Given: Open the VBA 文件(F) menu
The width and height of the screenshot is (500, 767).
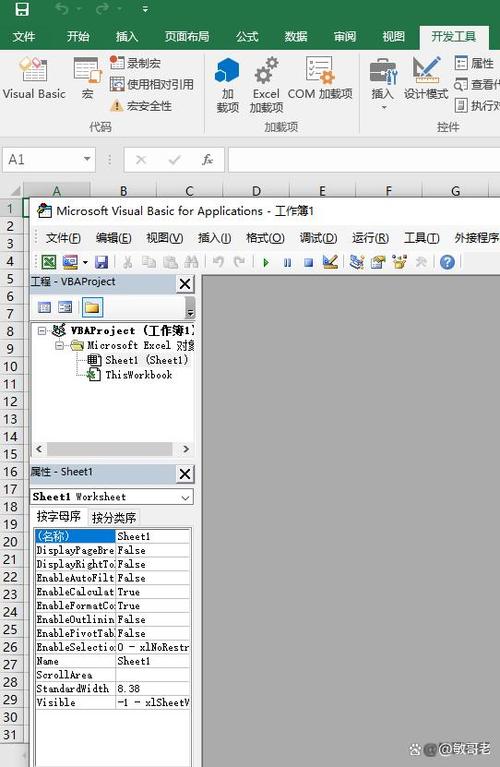Looking at the screenshot, I should pyautogui.click(x=63, y=238).
